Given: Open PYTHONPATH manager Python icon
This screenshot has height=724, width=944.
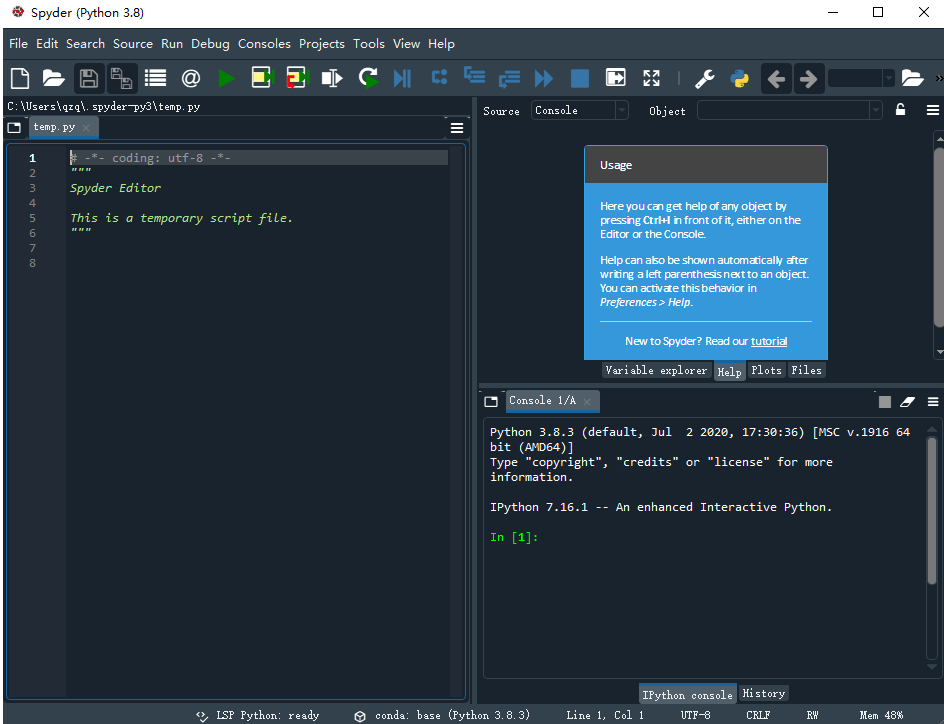Looking at the screenshot, I should 739,78.
